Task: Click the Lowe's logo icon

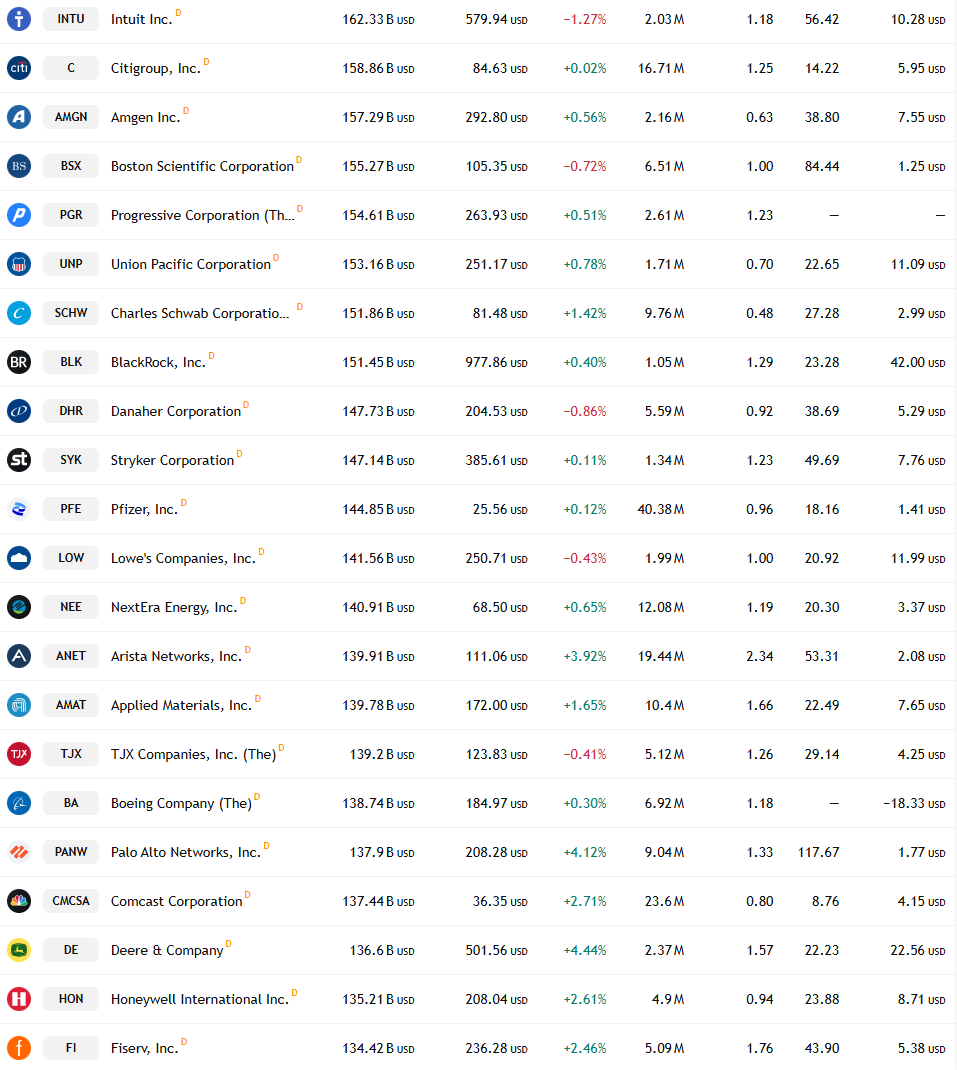Action: (x=19, y=558)
